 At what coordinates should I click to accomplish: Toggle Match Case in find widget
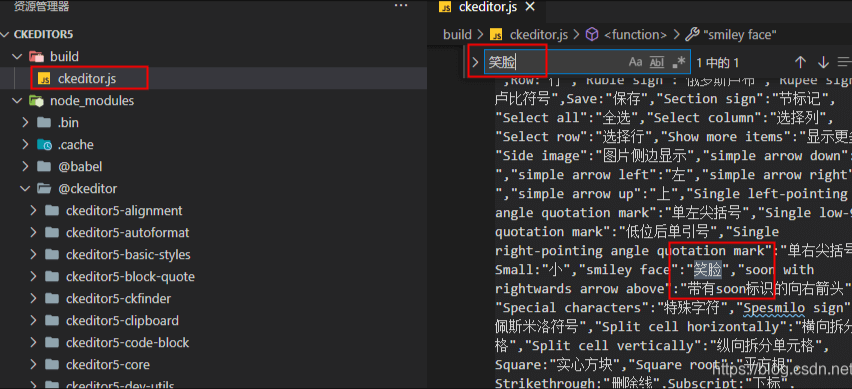(635, 62)
